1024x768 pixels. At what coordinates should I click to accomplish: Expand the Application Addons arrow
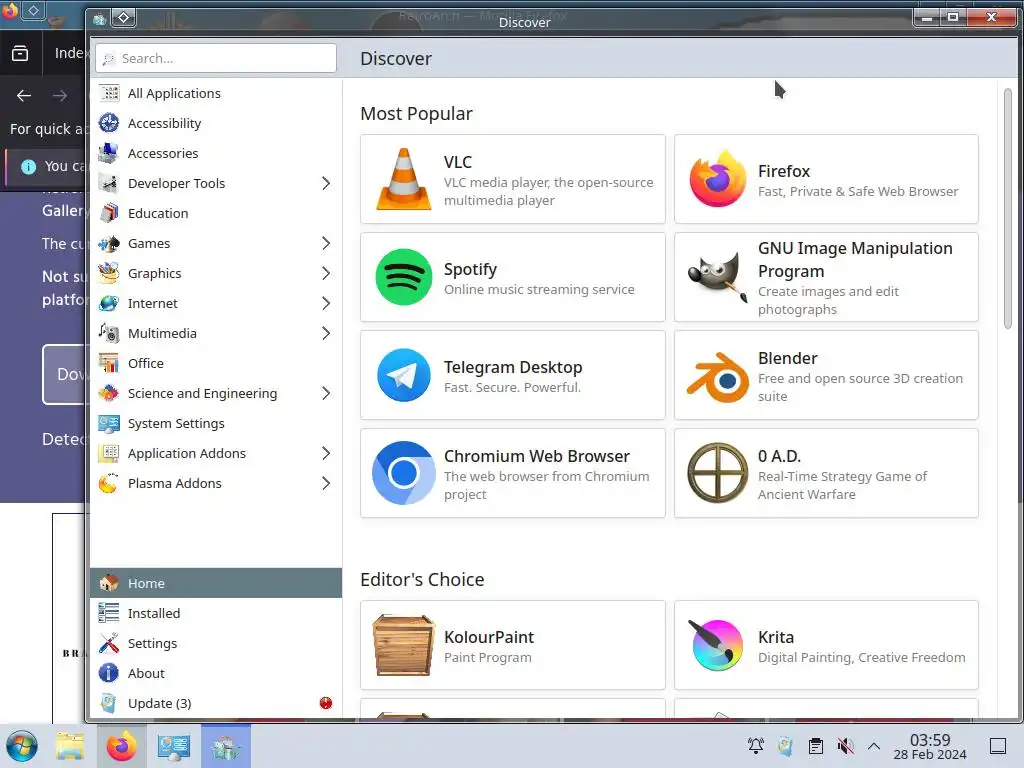point(326,453)
